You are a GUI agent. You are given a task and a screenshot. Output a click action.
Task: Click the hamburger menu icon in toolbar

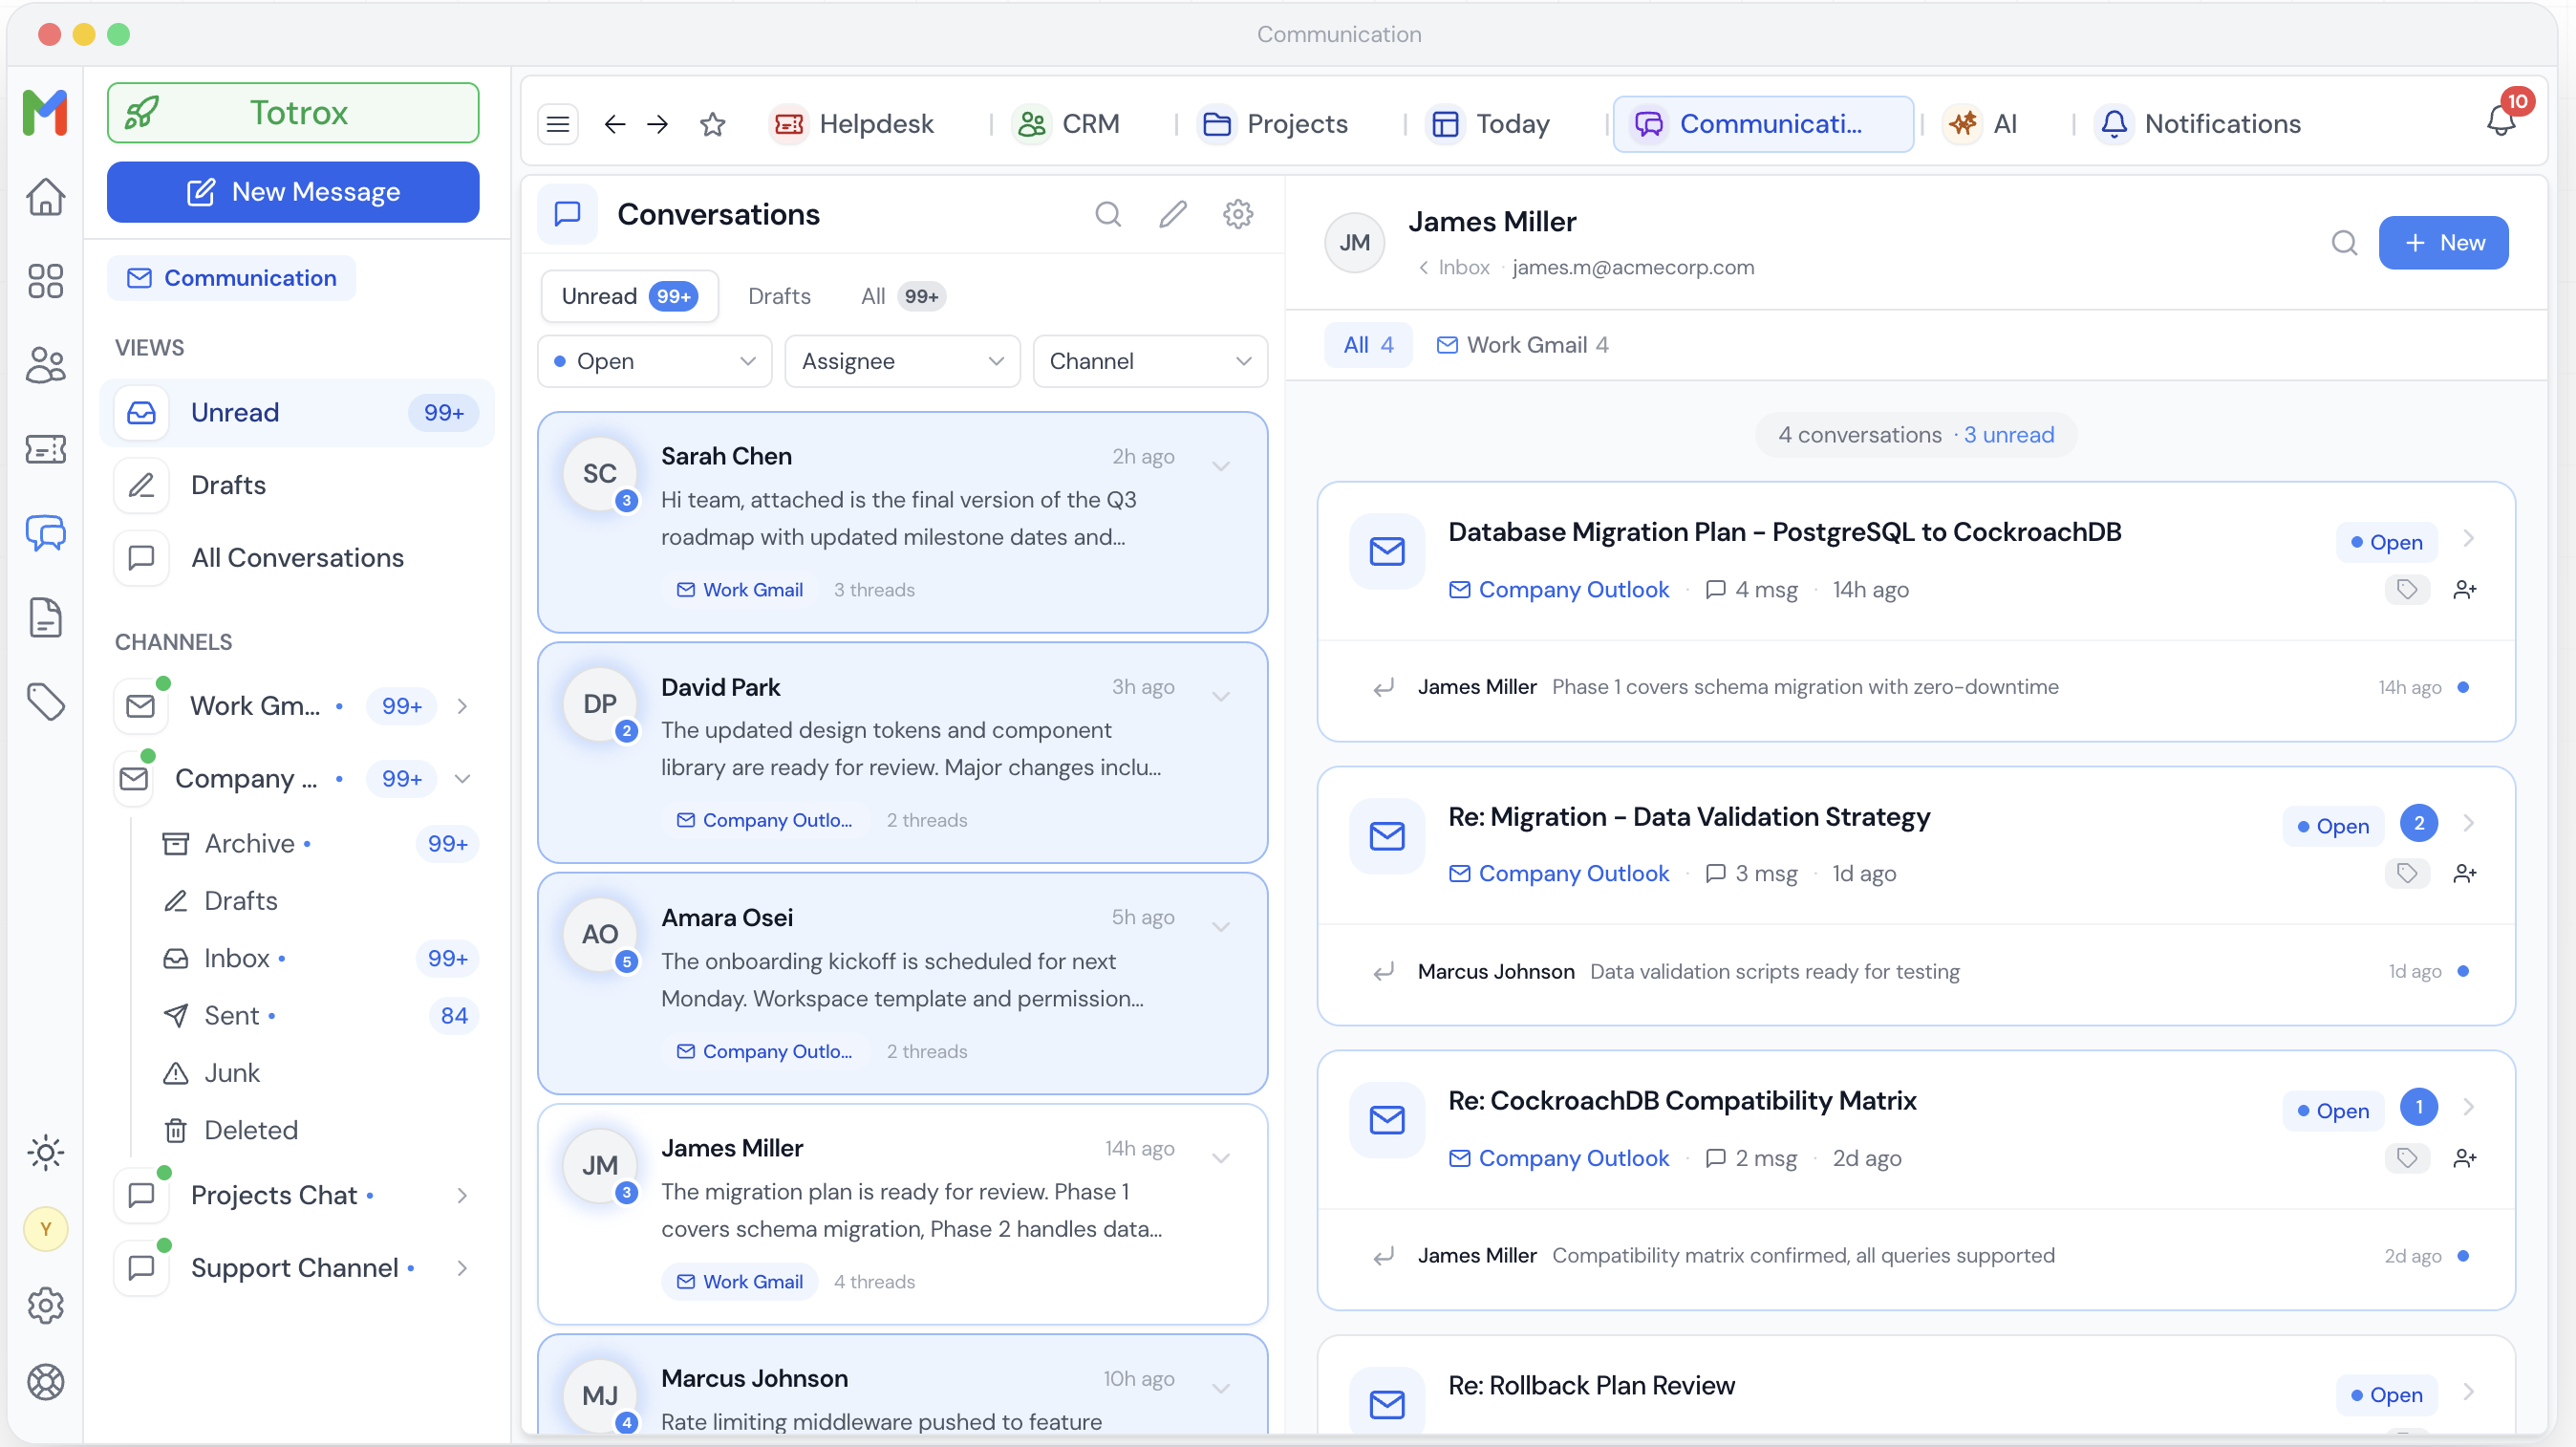point(558,124)
